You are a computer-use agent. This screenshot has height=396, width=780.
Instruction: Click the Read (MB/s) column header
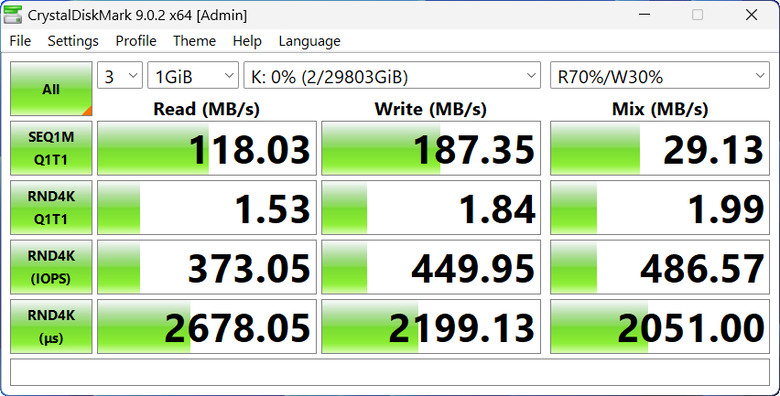(x=206, y=108)
